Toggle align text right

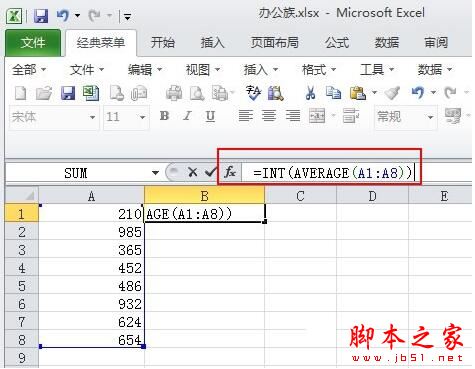293,116
